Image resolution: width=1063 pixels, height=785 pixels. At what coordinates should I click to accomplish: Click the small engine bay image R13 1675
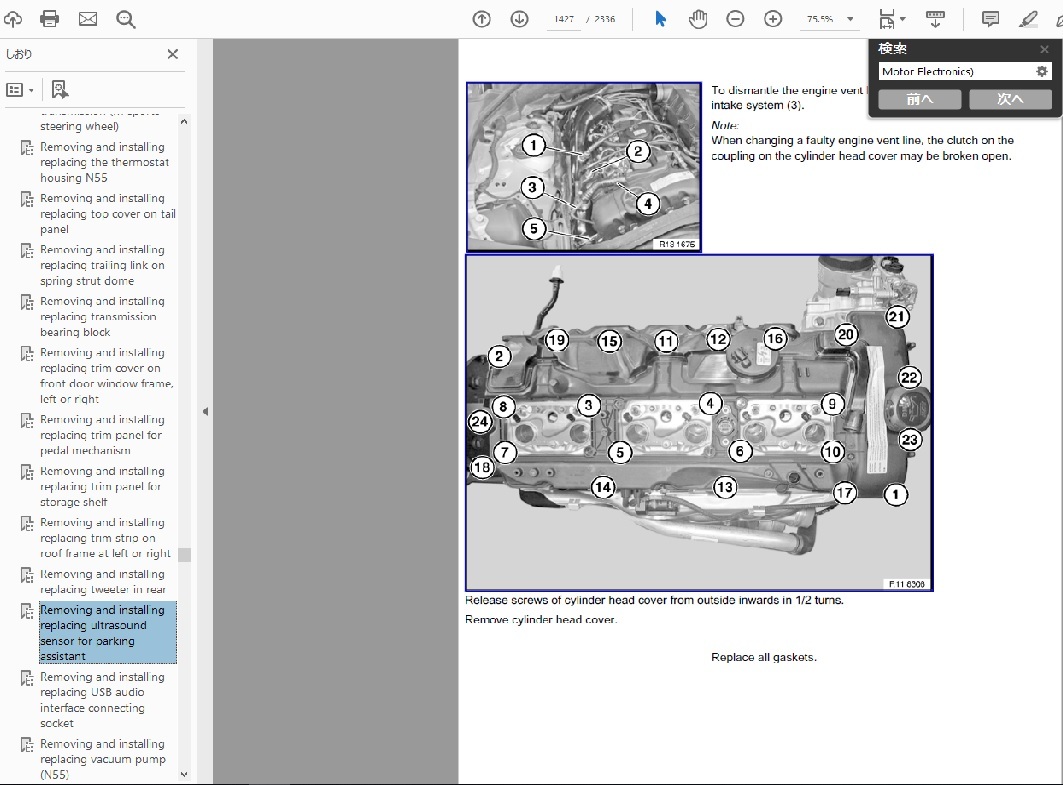584,167
